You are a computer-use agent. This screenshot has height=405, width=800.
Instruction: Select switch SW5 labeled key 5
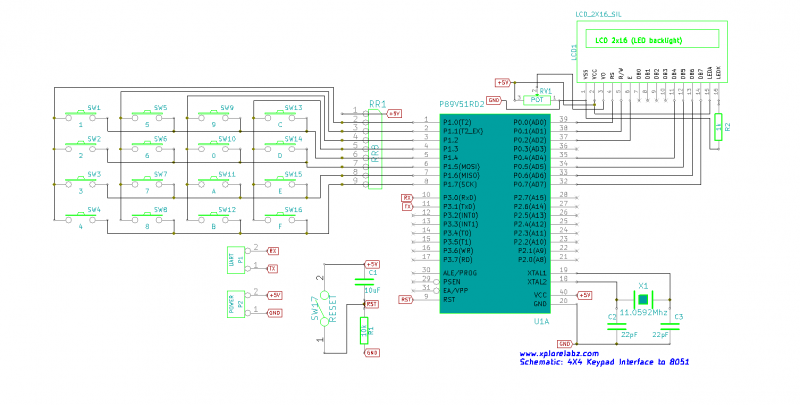coord(147,117)
